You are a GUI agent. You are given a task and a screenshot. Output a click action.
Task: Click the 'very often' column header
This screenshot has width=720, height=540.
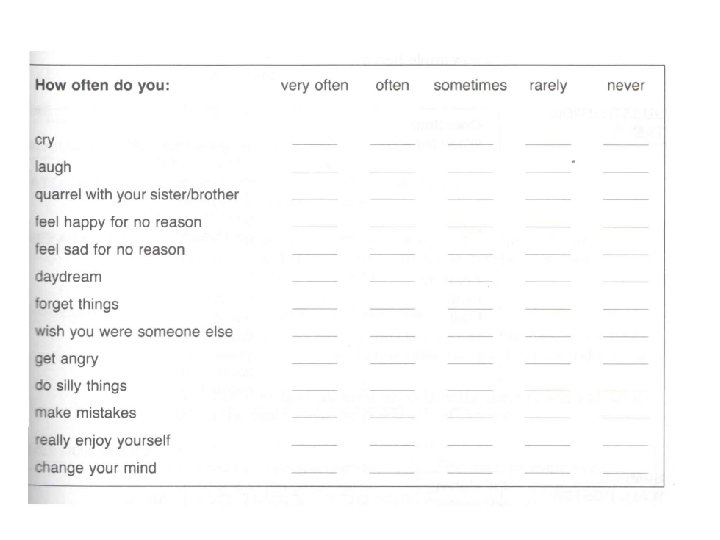[x=314, y=86]
